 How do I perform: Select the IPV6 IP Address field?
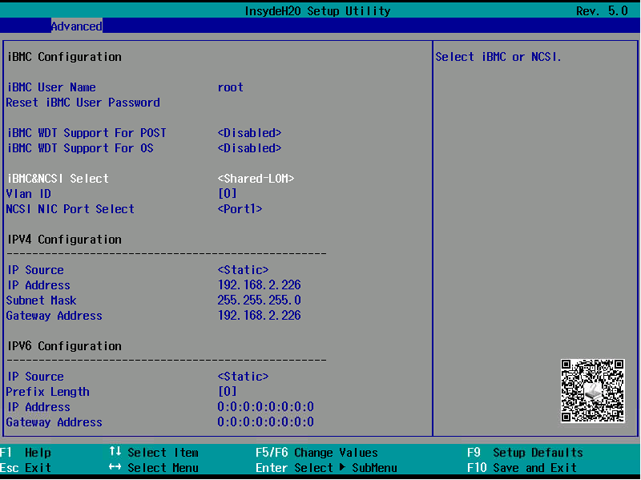click(265, 407)
